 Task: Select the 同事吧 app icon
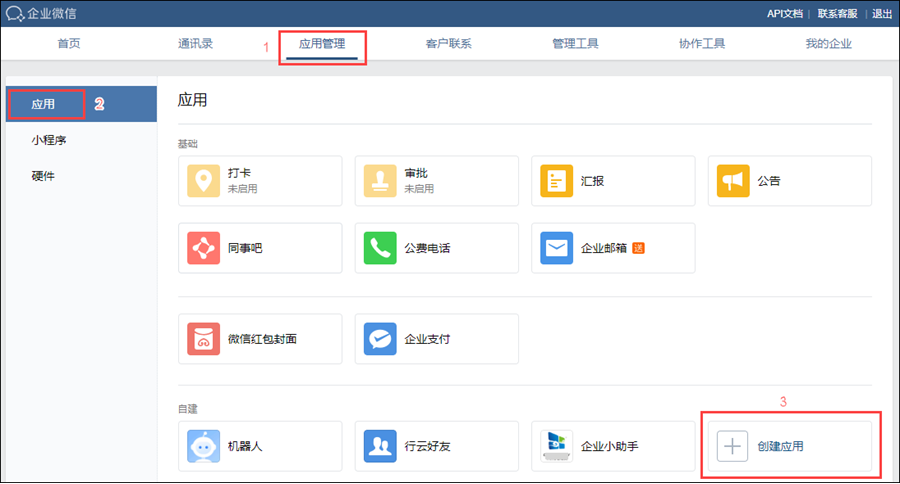[x=204, y=247]
